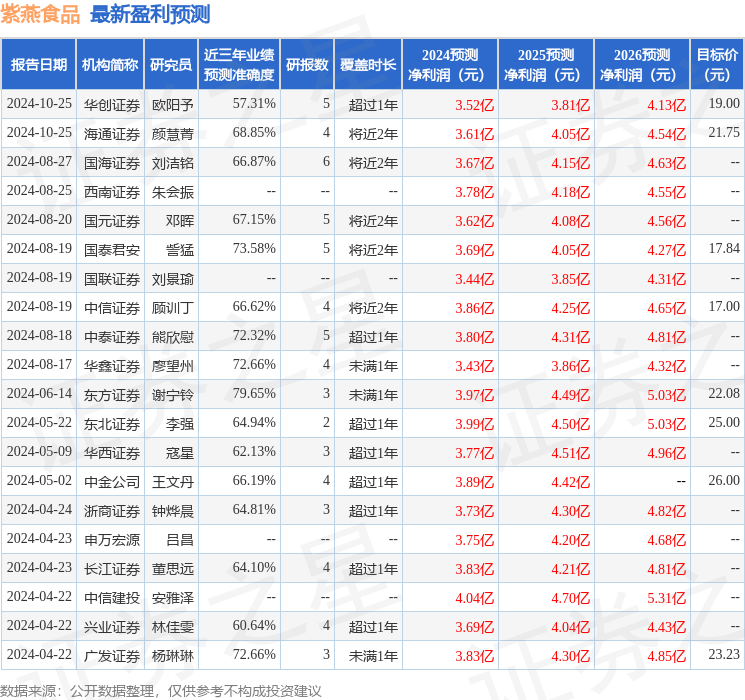Click the 最新盈利预测 title text
This screenshot has height=700, width=745.
[150, 14]
